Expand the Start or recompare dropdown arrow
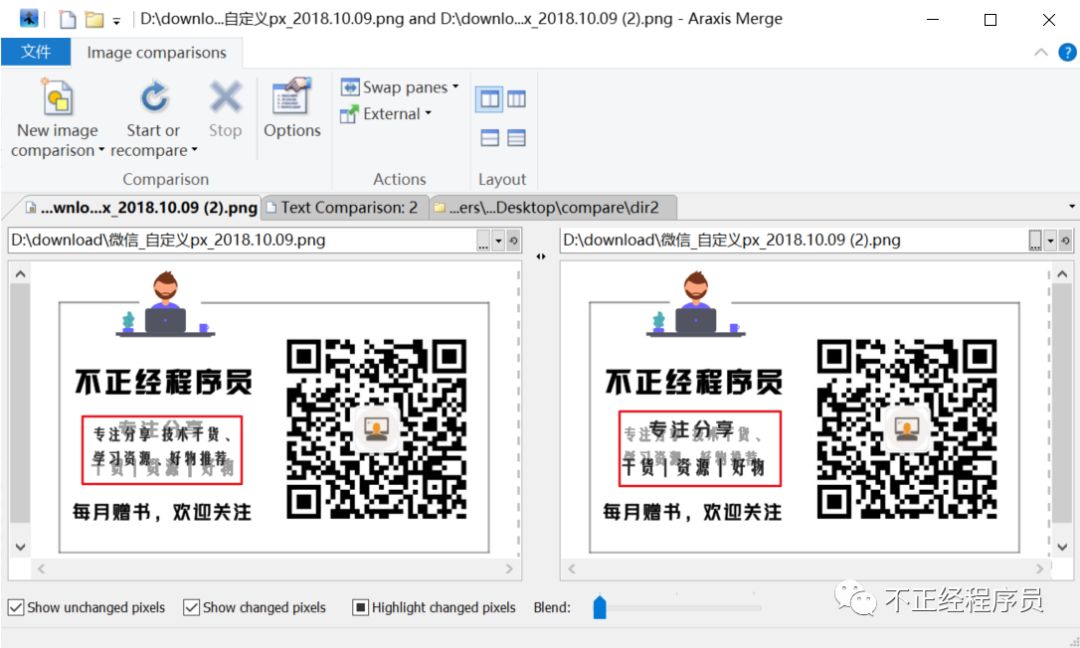Image resolution: width=1080 pixels, height=648 pixels. click(194, 150)
